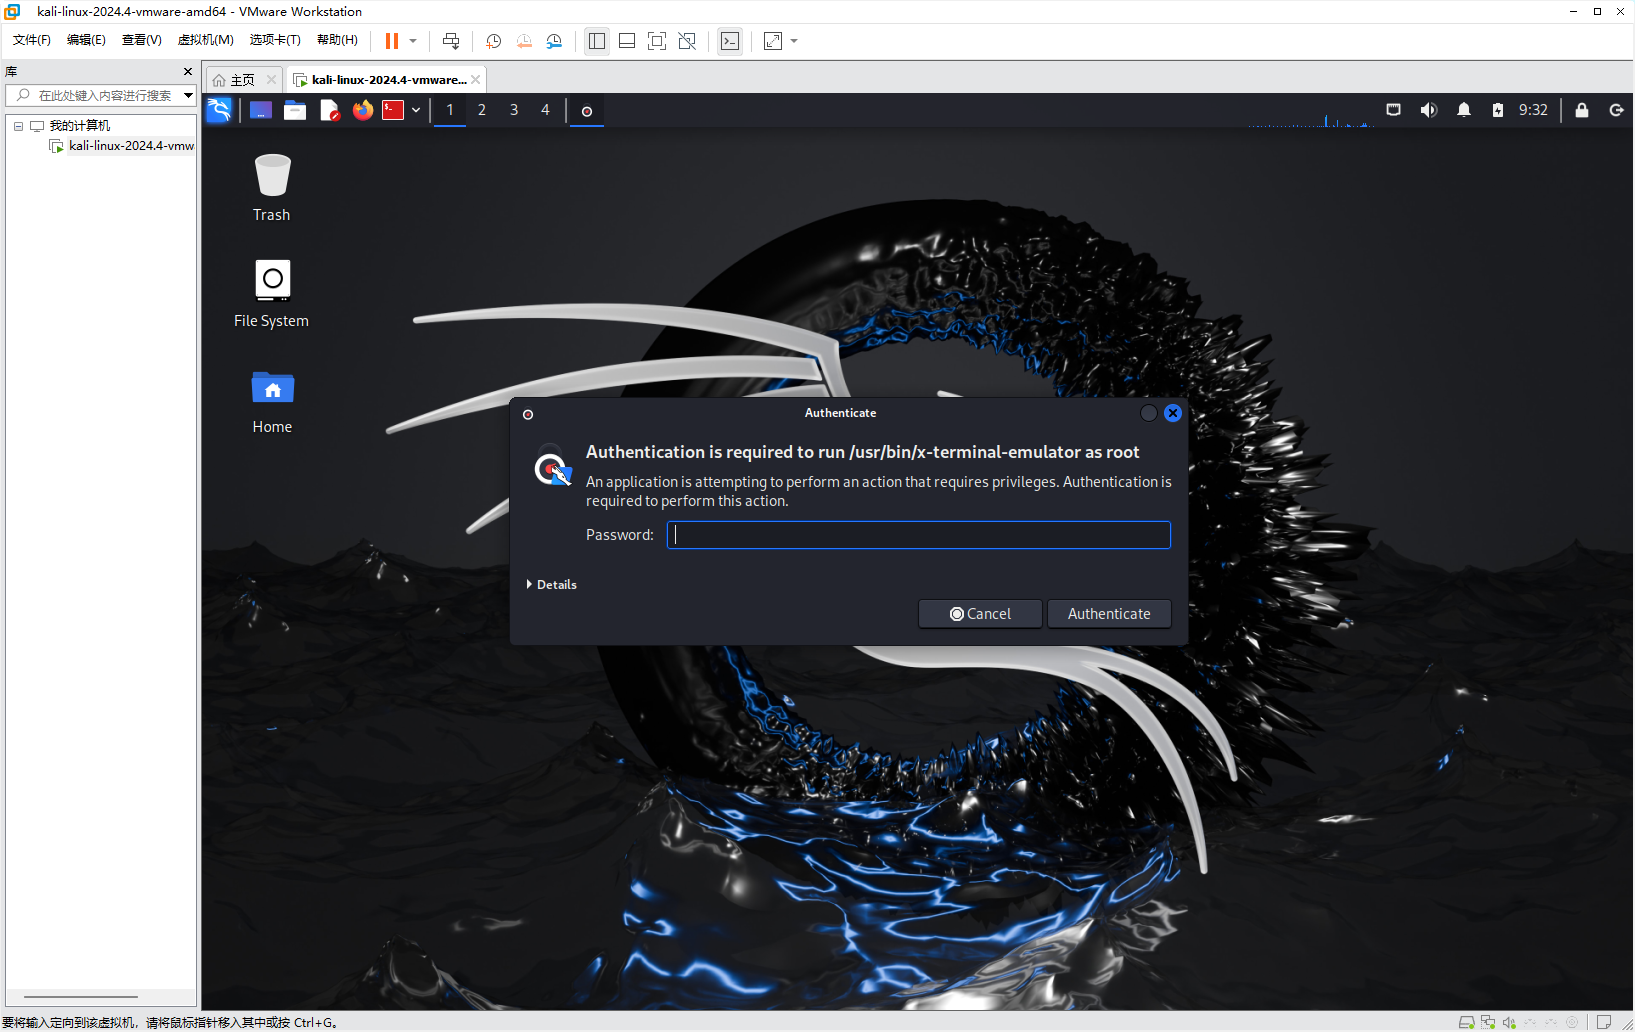This screenshot has width=1635, height=1032.
Task: Open the Trash desktop icon
Action: 272,188
